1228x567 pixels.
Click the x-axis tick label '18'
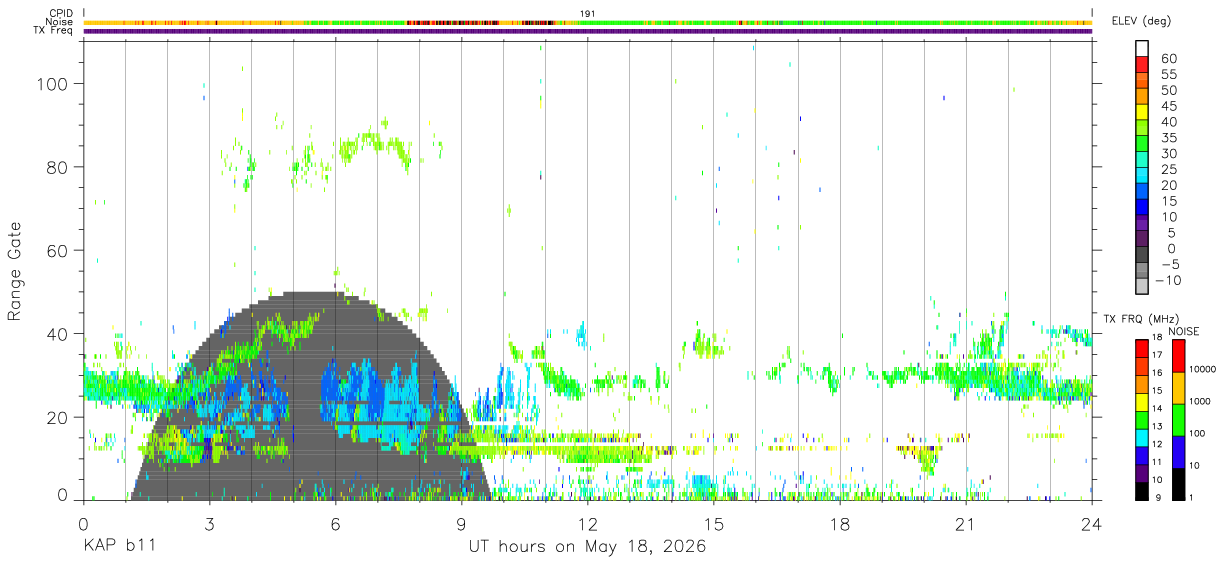click(839, 524)
